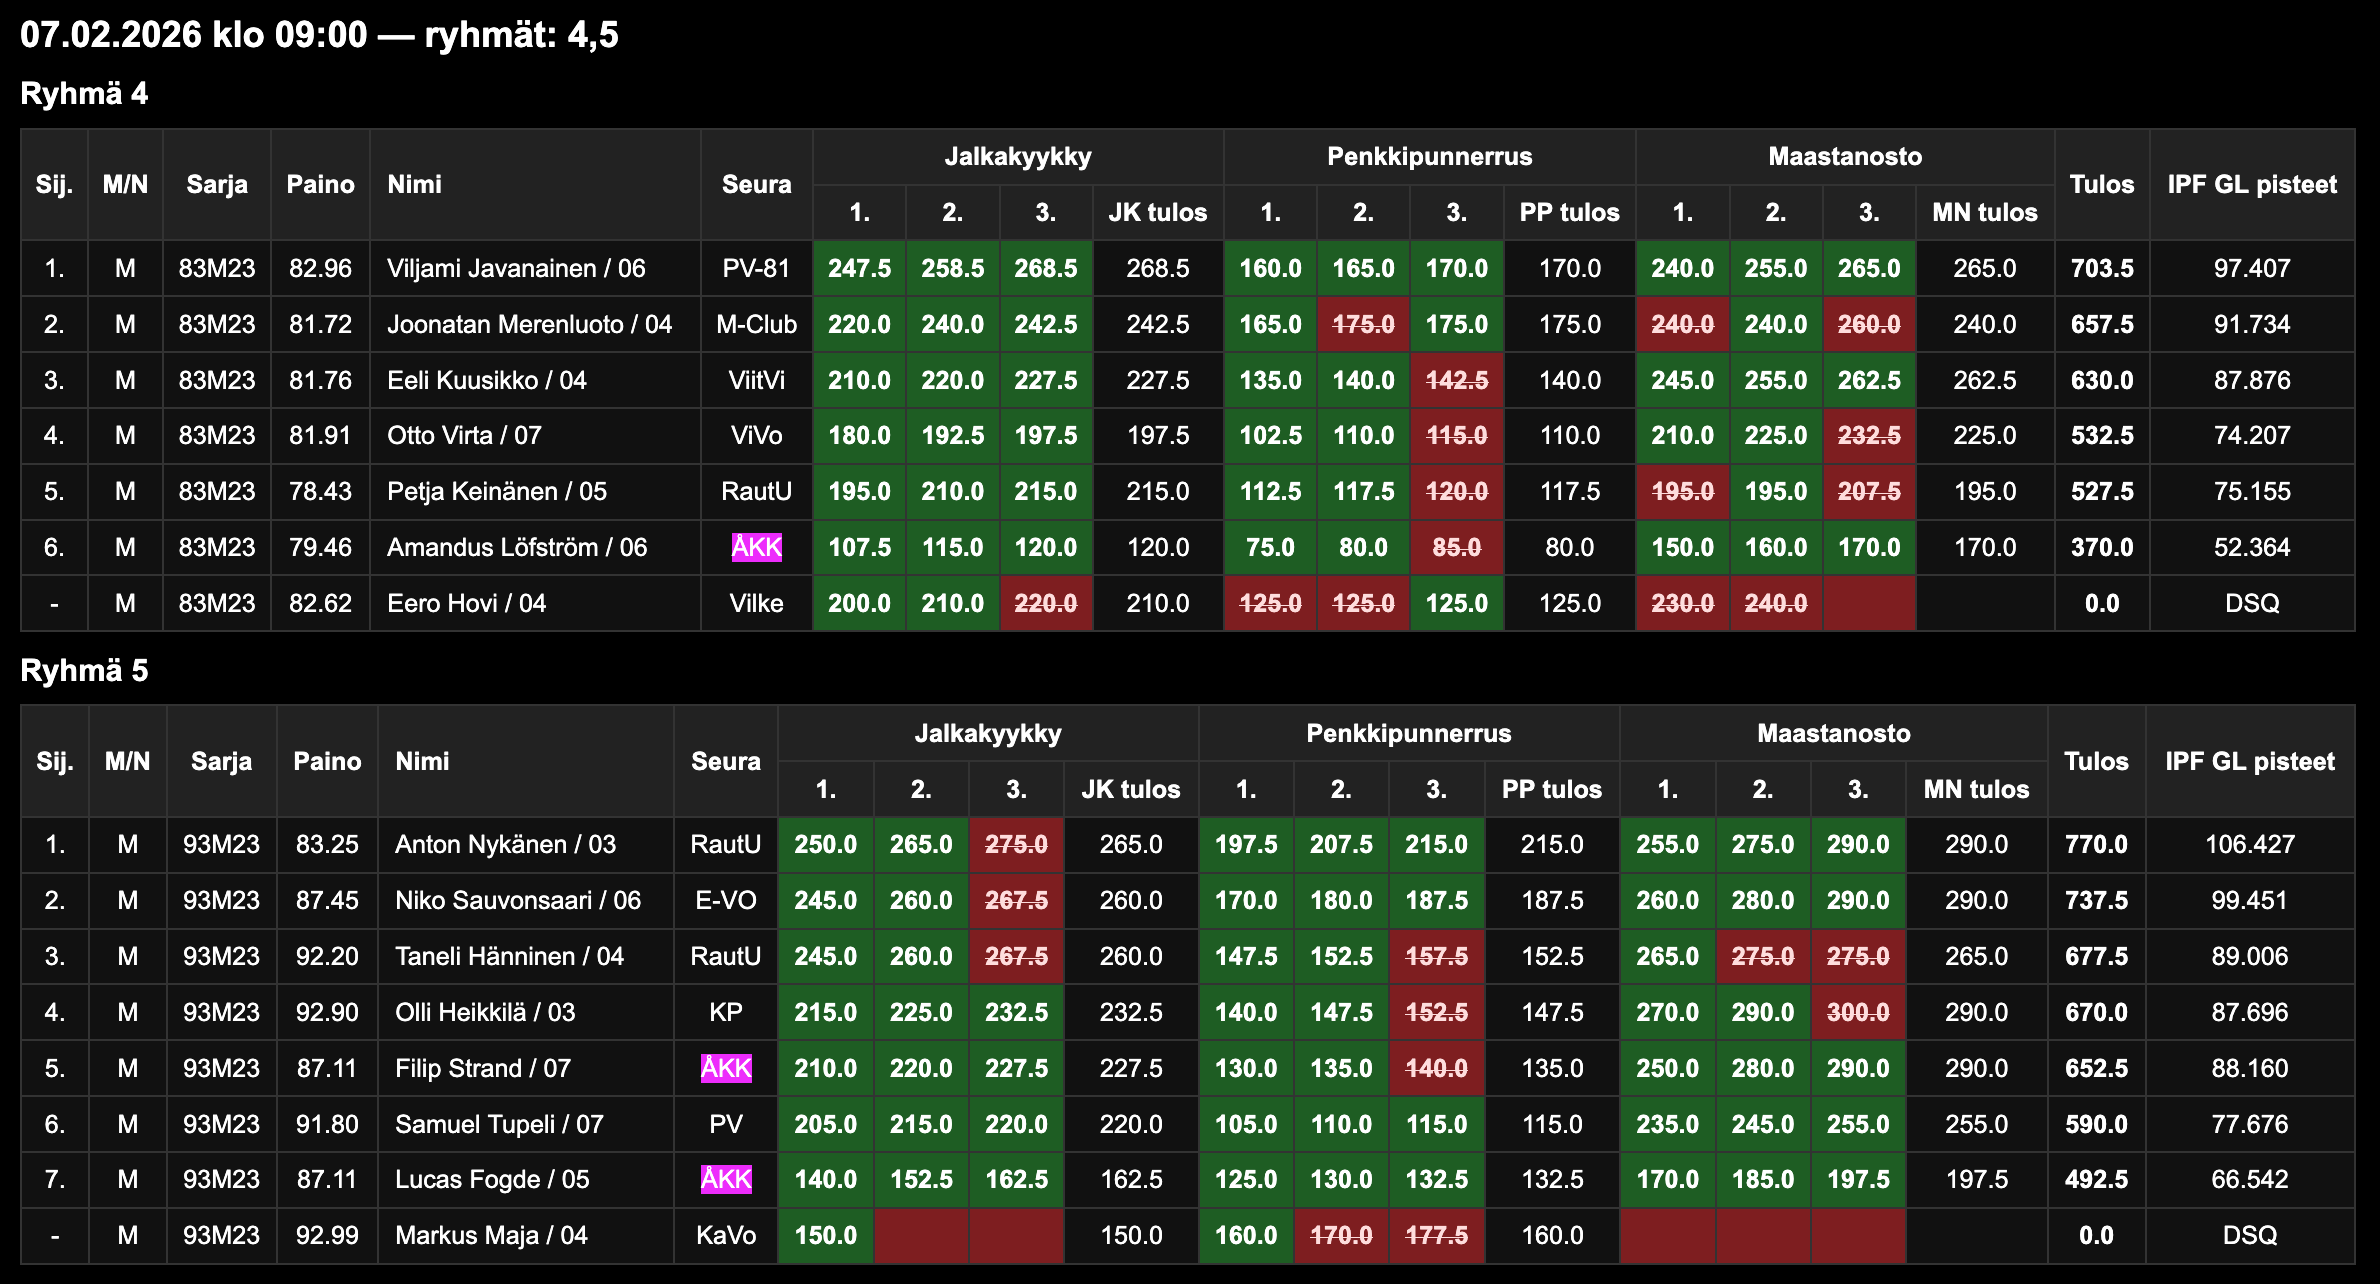Click Niko Sauvonsaari's 99.451 GL points
This screenshot has height=1284, width=2380.
point(2249,900)
